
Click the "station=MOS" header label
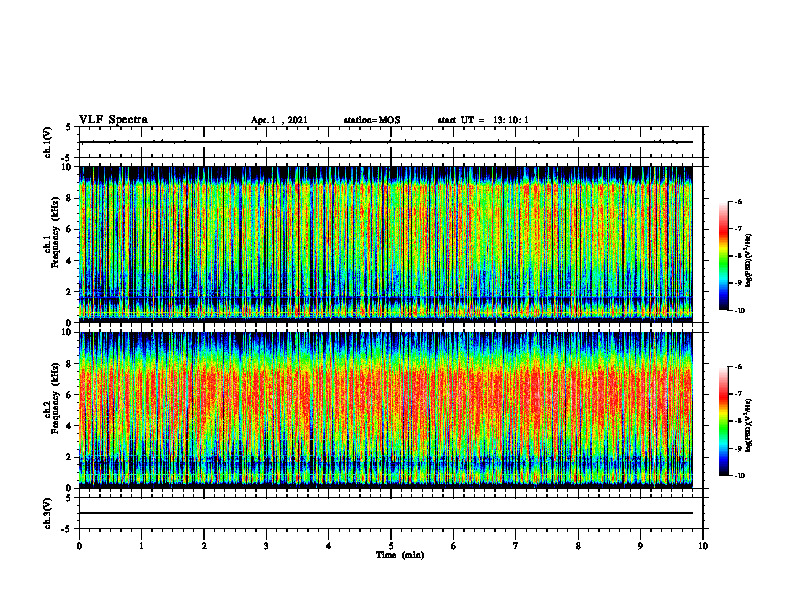point(372,120)
